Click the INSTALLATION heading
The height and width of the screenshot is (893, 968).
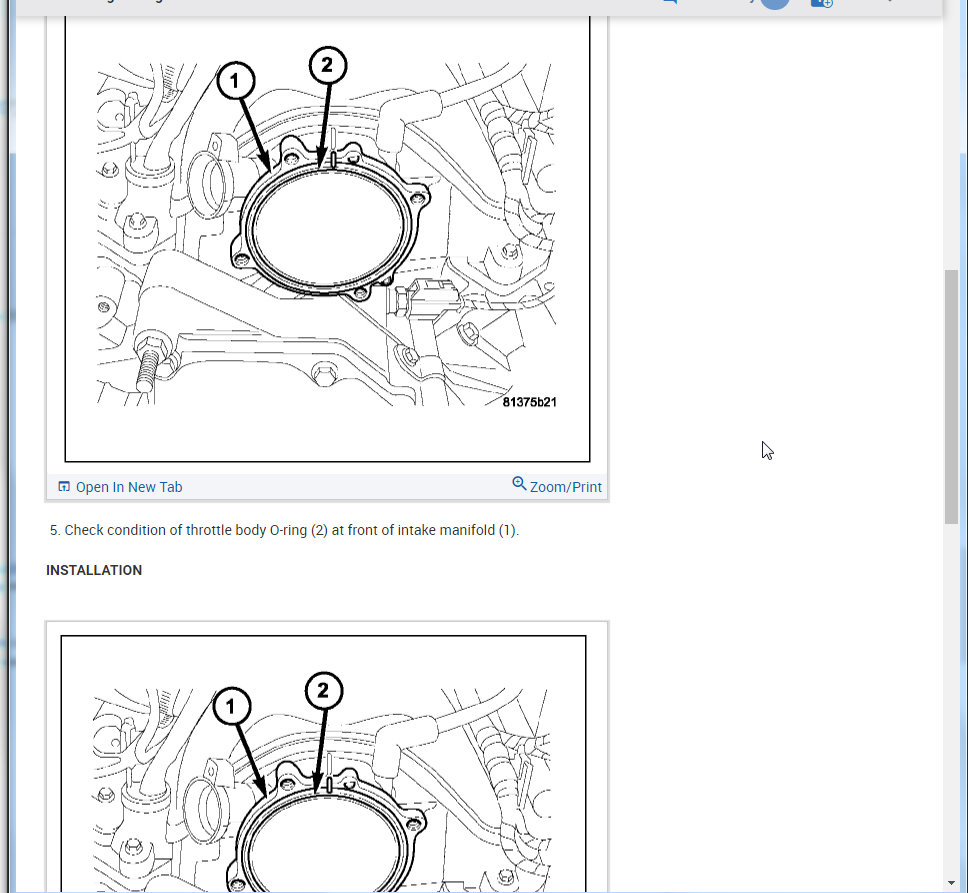94,570
